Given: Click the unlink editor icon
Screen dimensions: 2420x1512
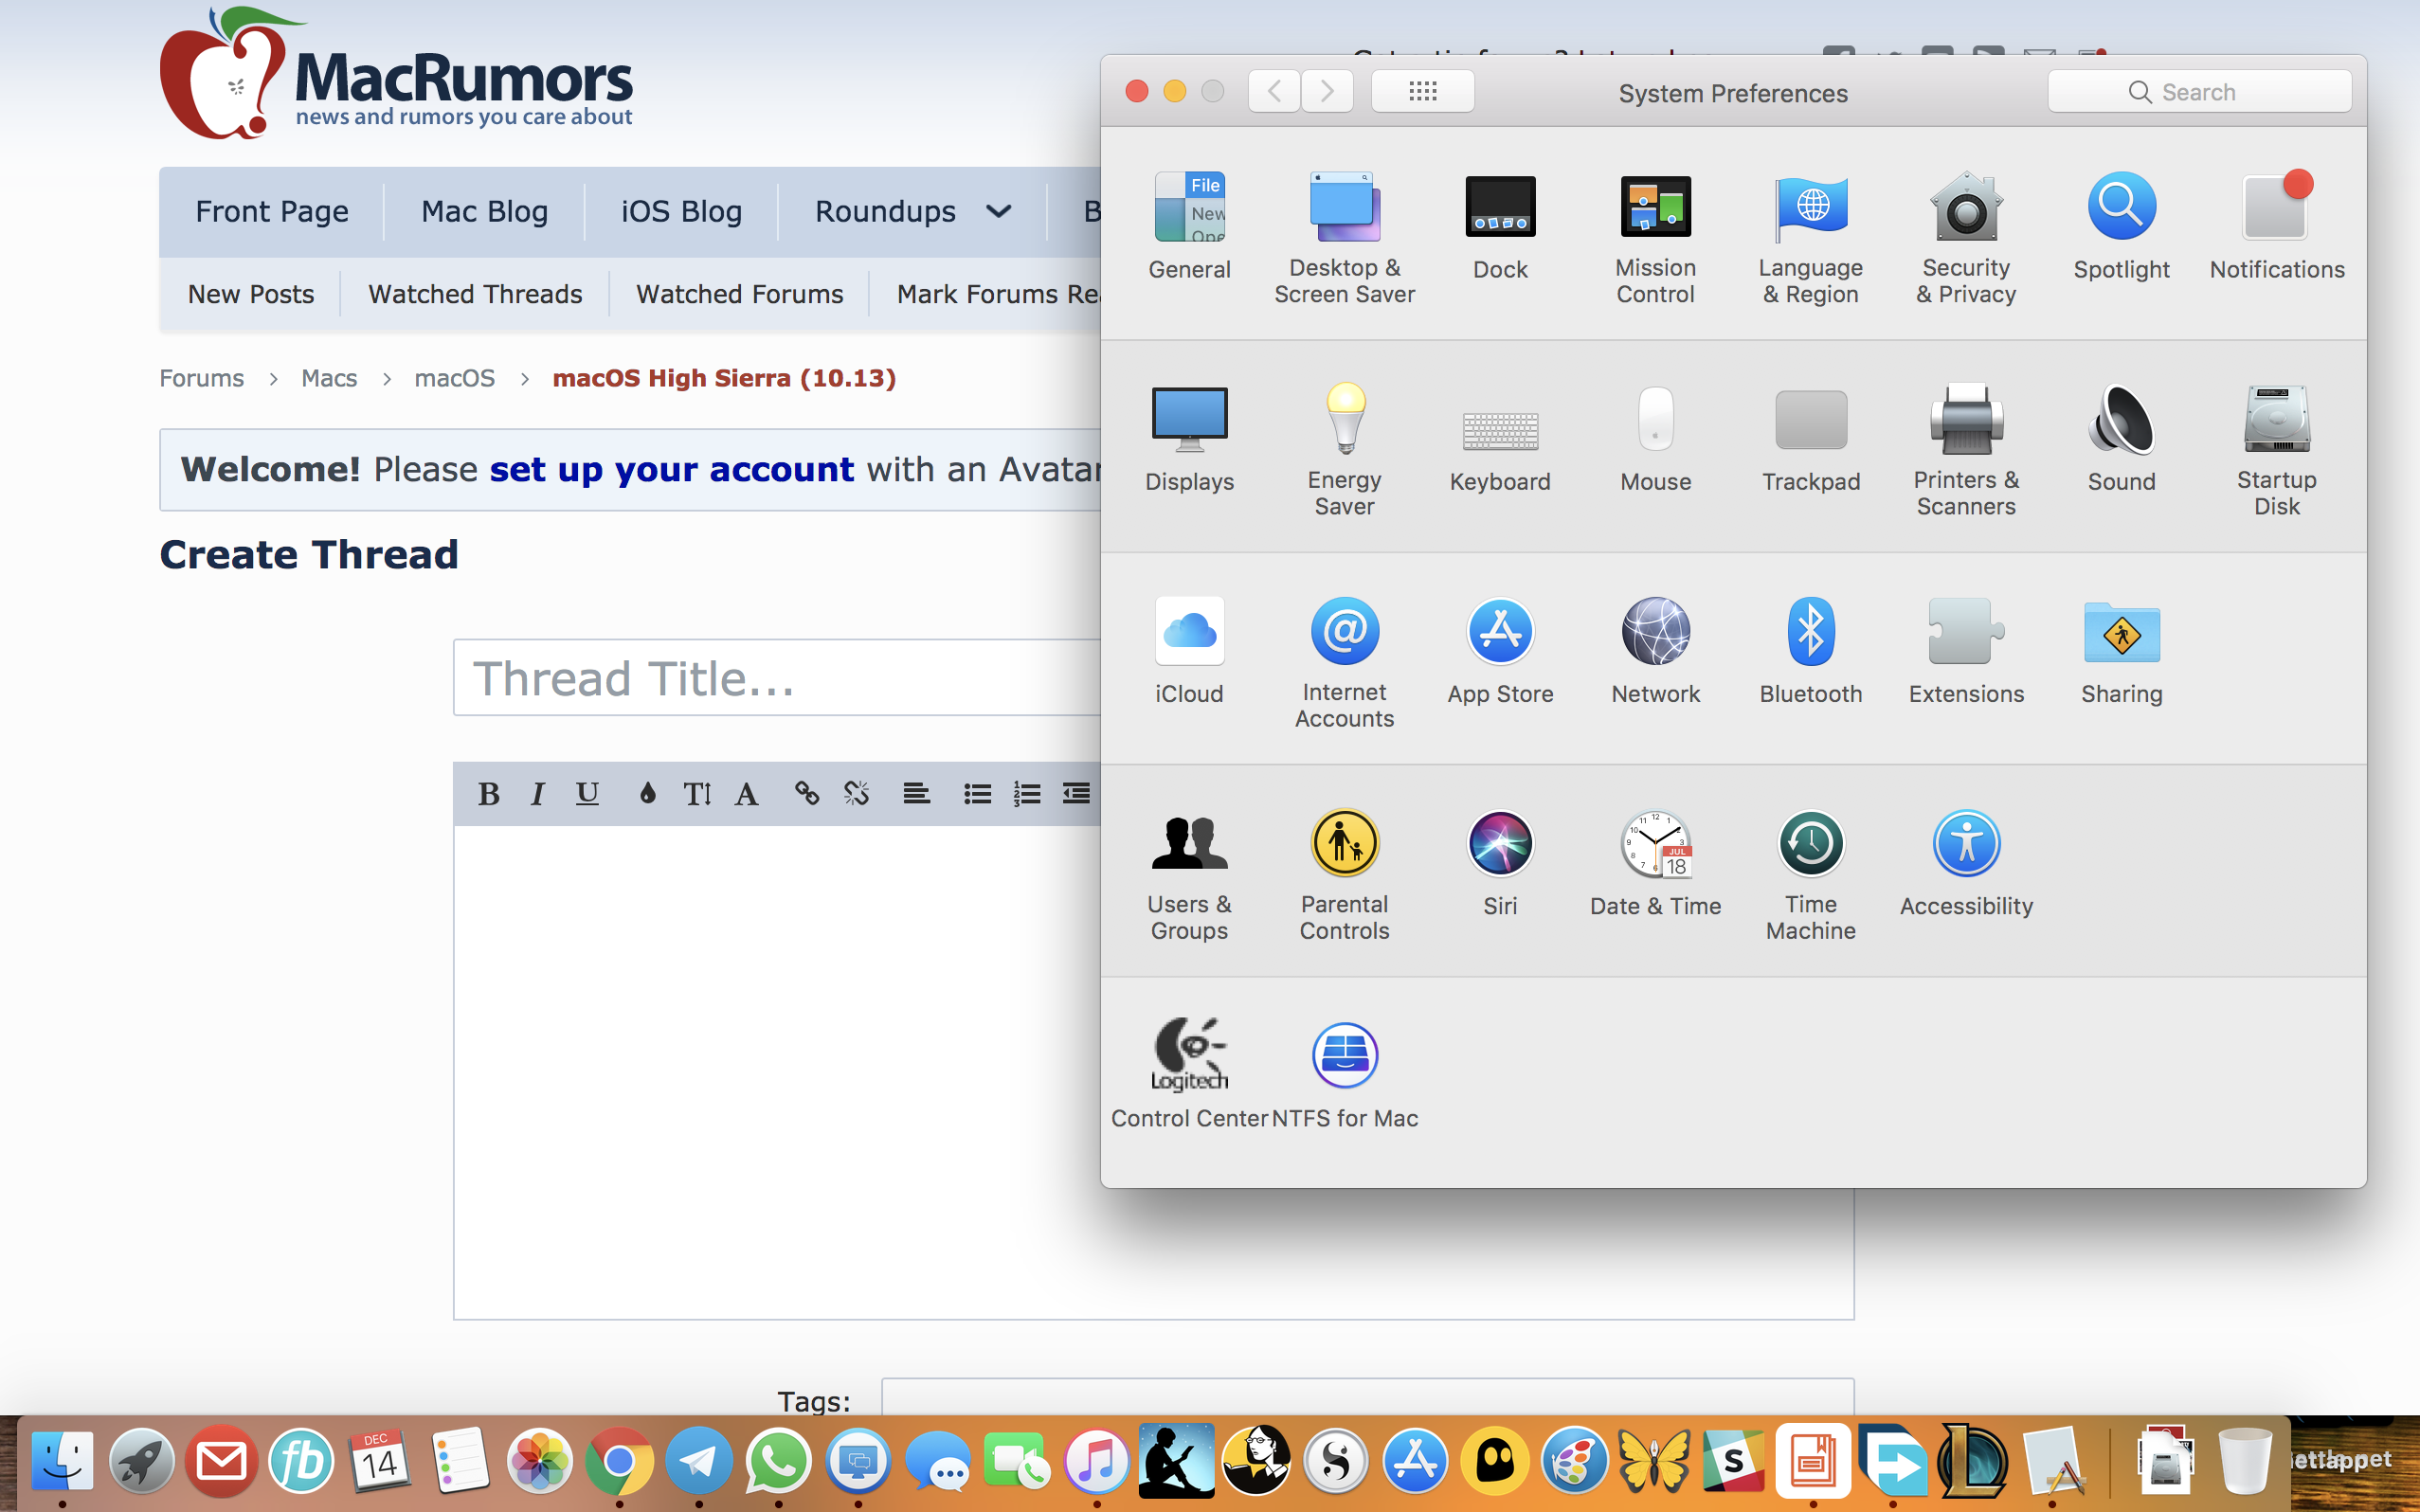Looking at the screenshot, I should click(856, 794).
